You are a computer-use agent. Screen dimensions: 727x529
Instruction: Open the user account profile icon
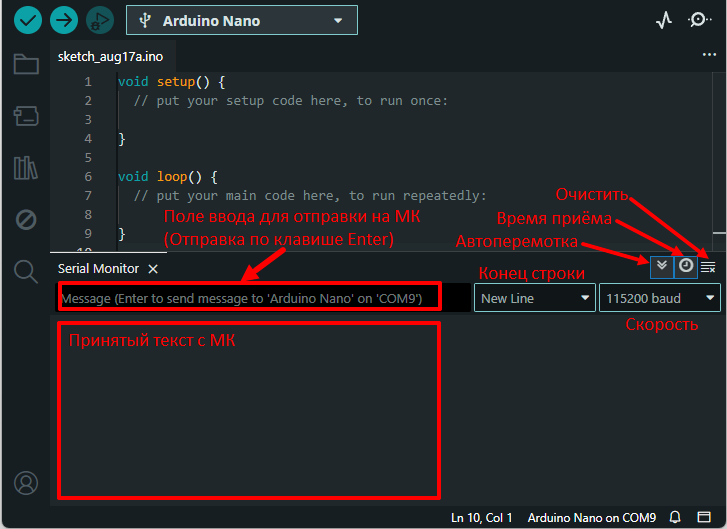(26, 483)
